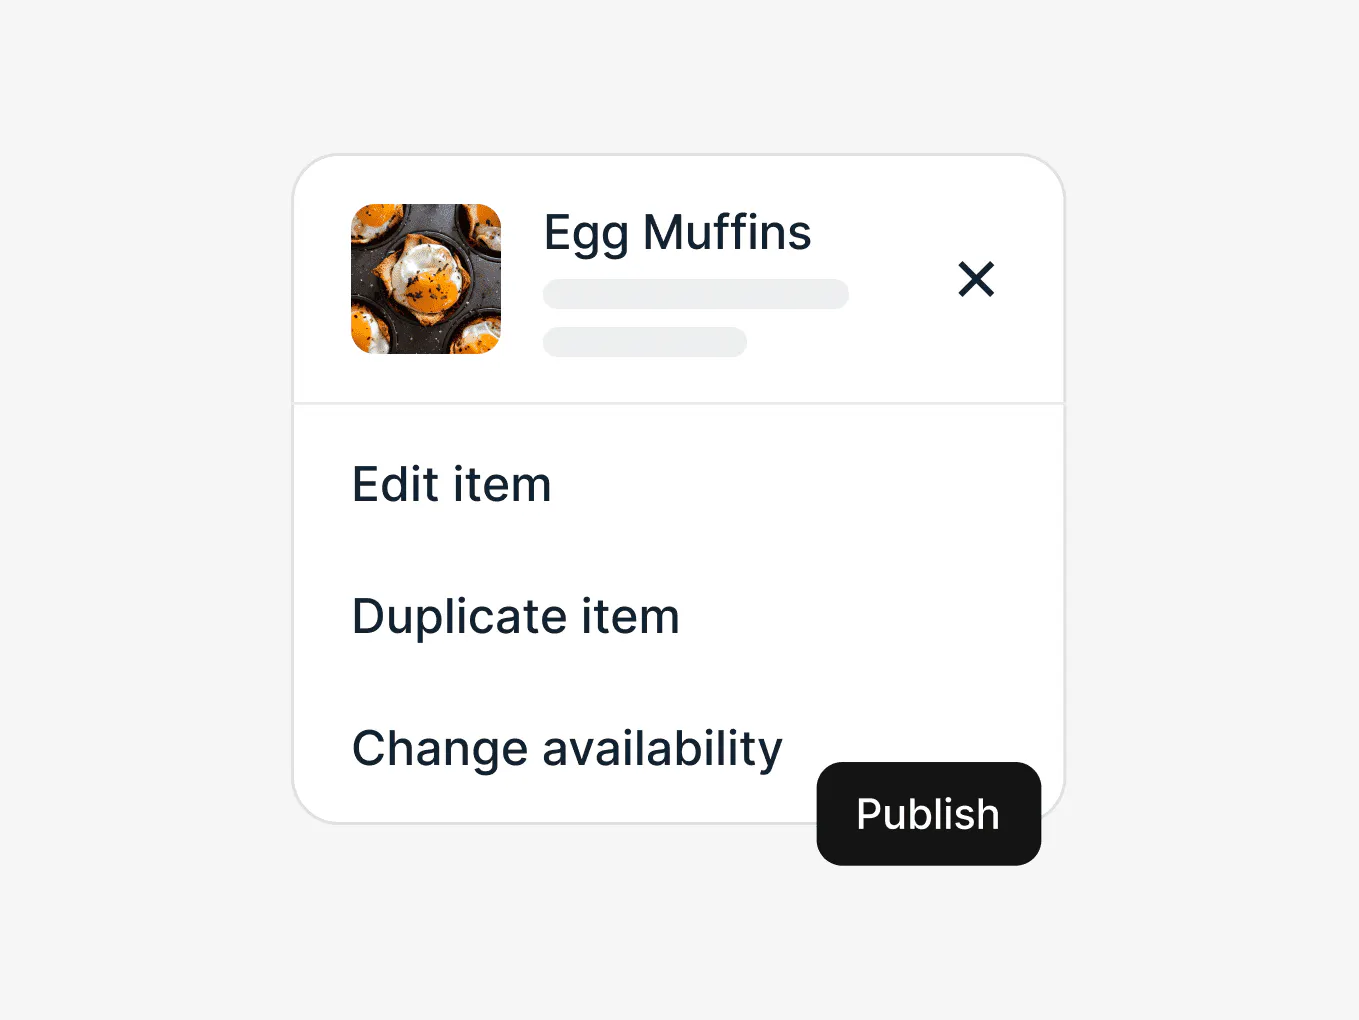Select the item image in the header
This screenshot has width=1359, height=1020.
pyautogui.click(x=426, y=279)
